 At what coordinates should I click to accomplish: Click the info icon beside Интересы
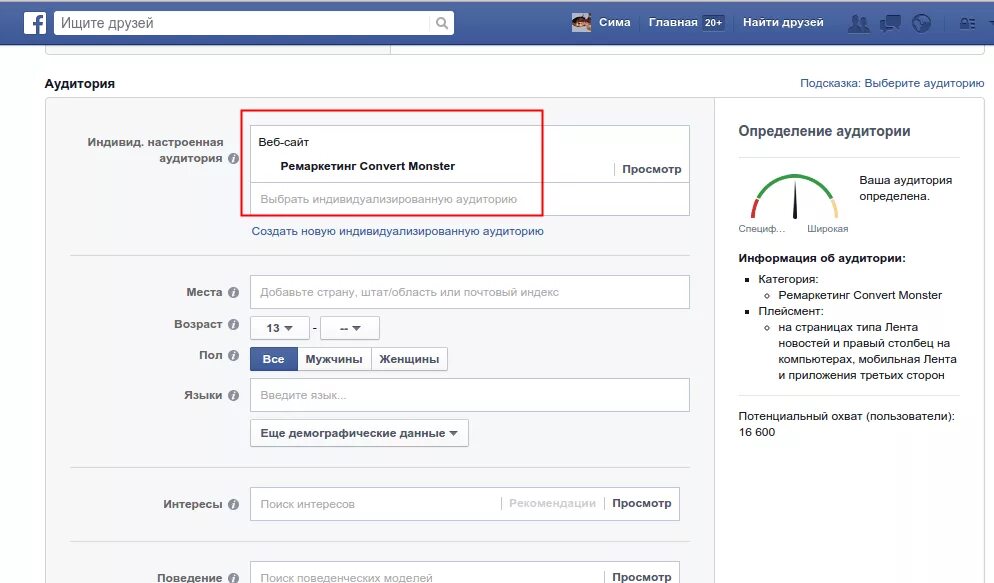233,504
